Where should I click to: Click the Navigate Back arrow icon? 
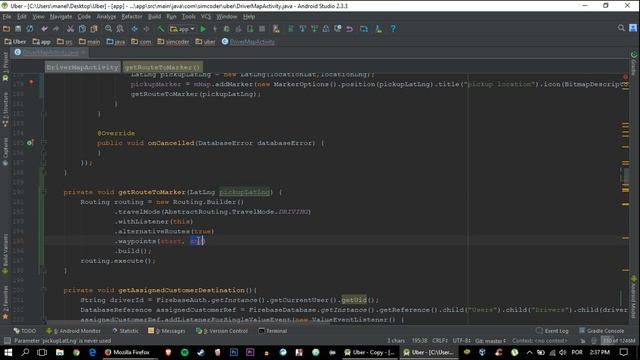pos(134,29)
